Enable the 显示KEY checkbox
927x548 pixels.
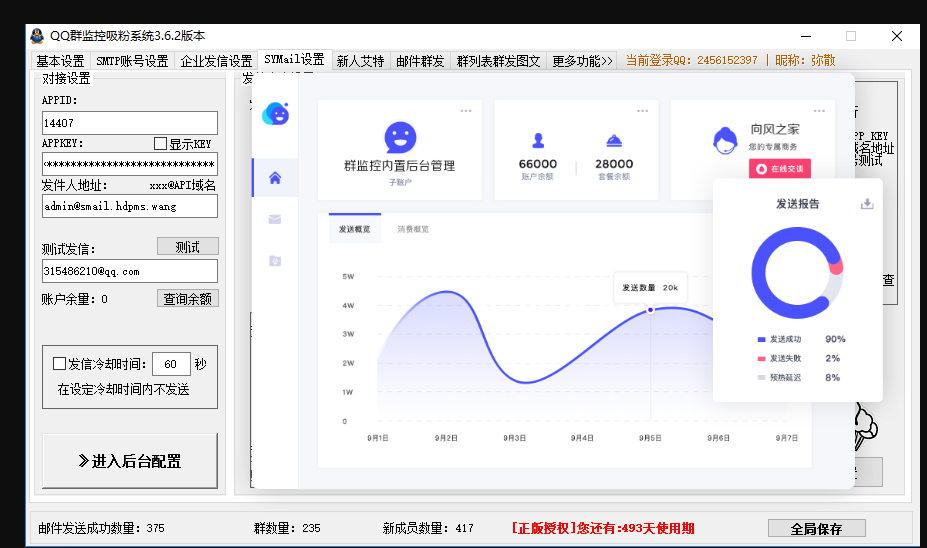click(160, 144)
